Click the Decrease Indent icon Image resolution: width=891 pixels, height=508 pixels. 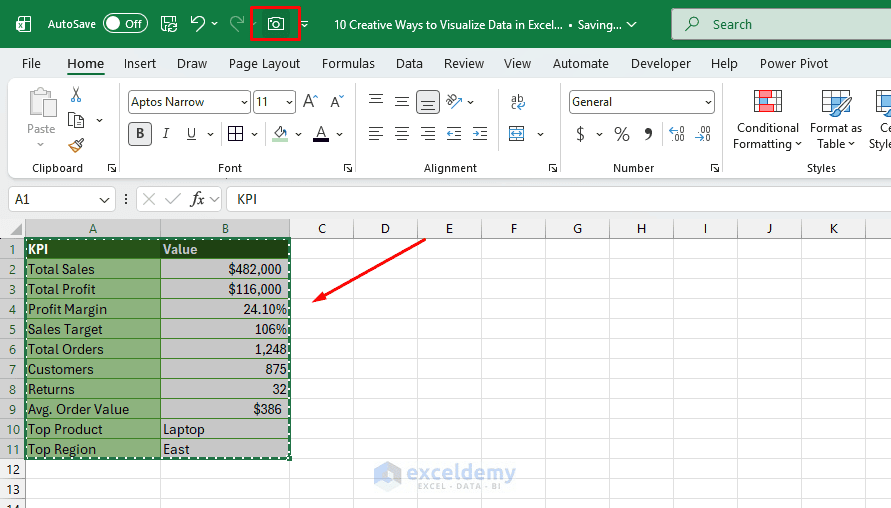click(x=454, y=134)
